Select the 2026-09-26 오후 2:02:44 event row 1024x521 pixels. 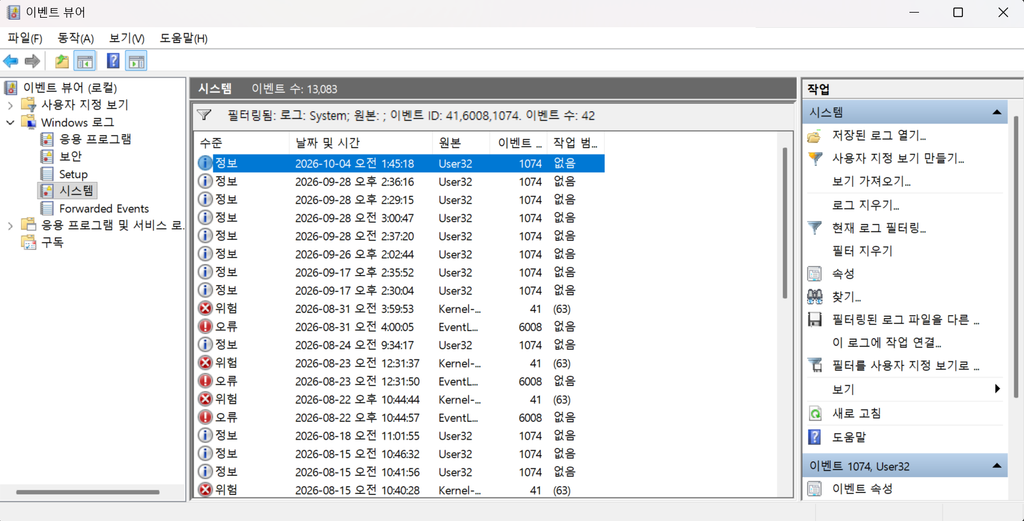[400, 254]
